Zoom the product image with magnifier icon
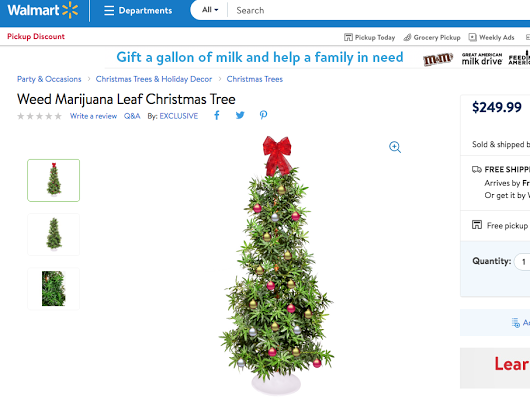 [x=395, y=147]
